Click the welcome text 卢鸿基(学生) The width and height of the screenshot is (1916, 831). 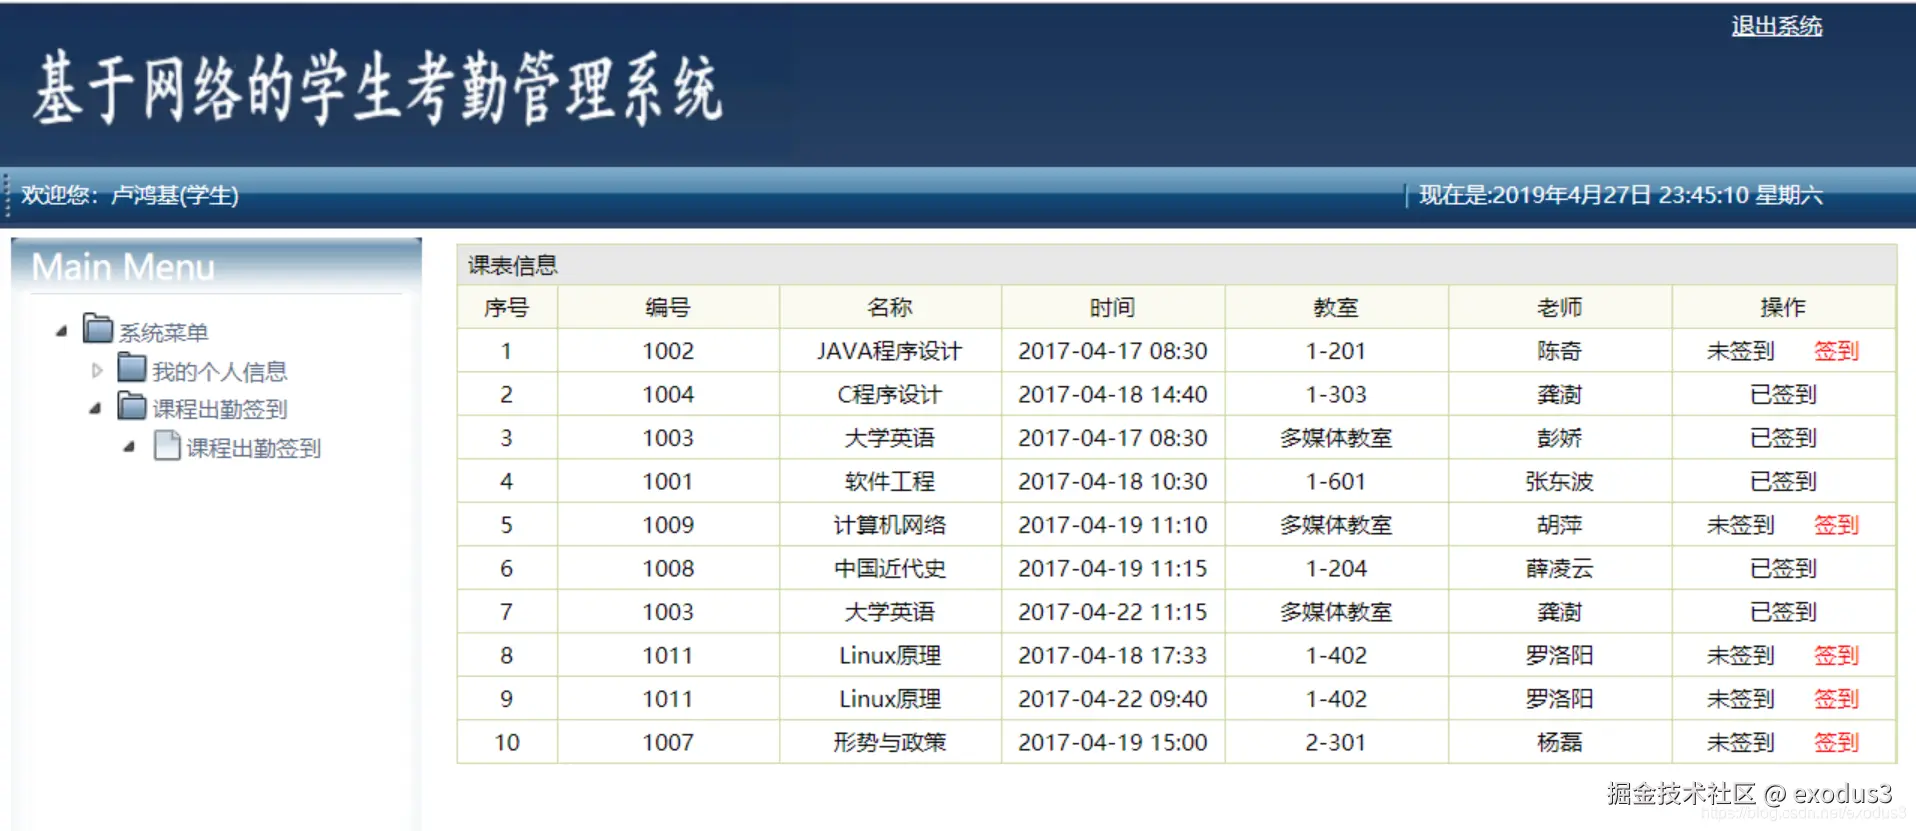point(175,195)
